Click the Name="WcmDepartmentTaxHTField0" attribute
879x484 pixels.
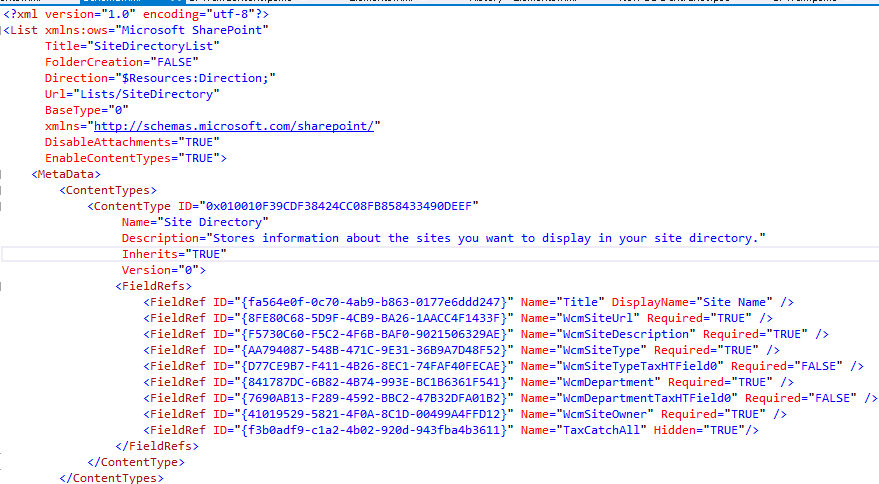click(x=630, y=398)
